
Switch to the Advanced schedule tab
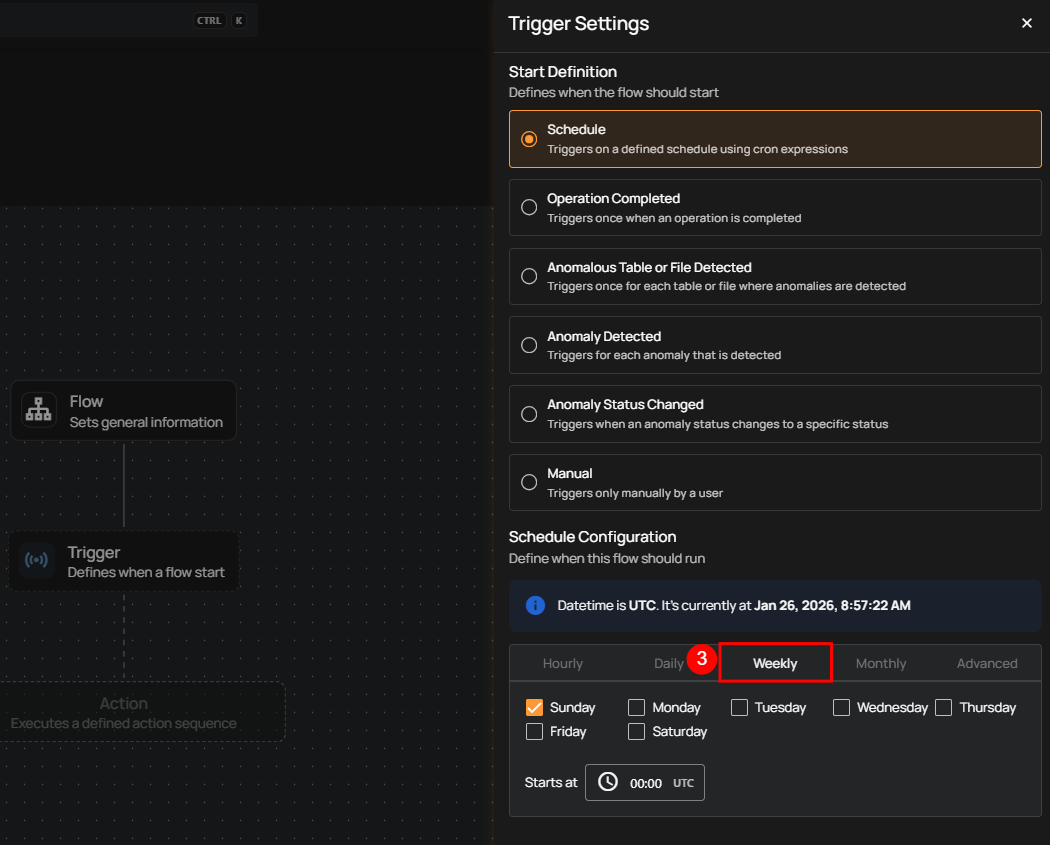coord(986,663)
